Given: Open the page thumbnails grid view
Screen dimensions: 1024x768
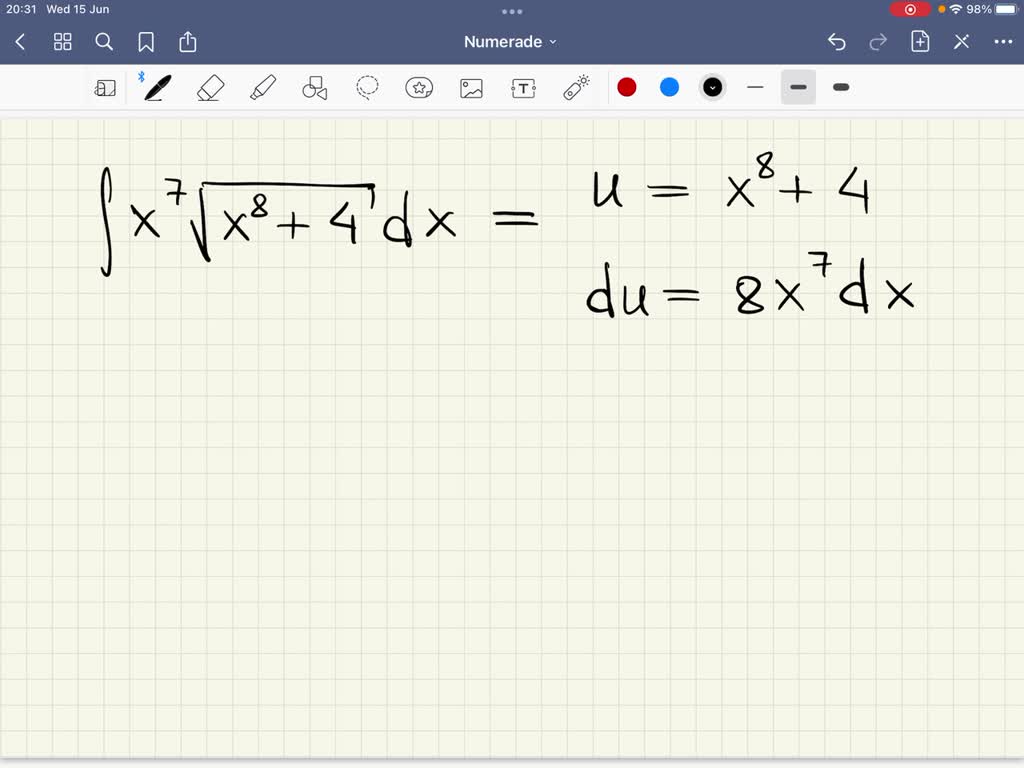Looking at the screenshot, I should [62, 42].
